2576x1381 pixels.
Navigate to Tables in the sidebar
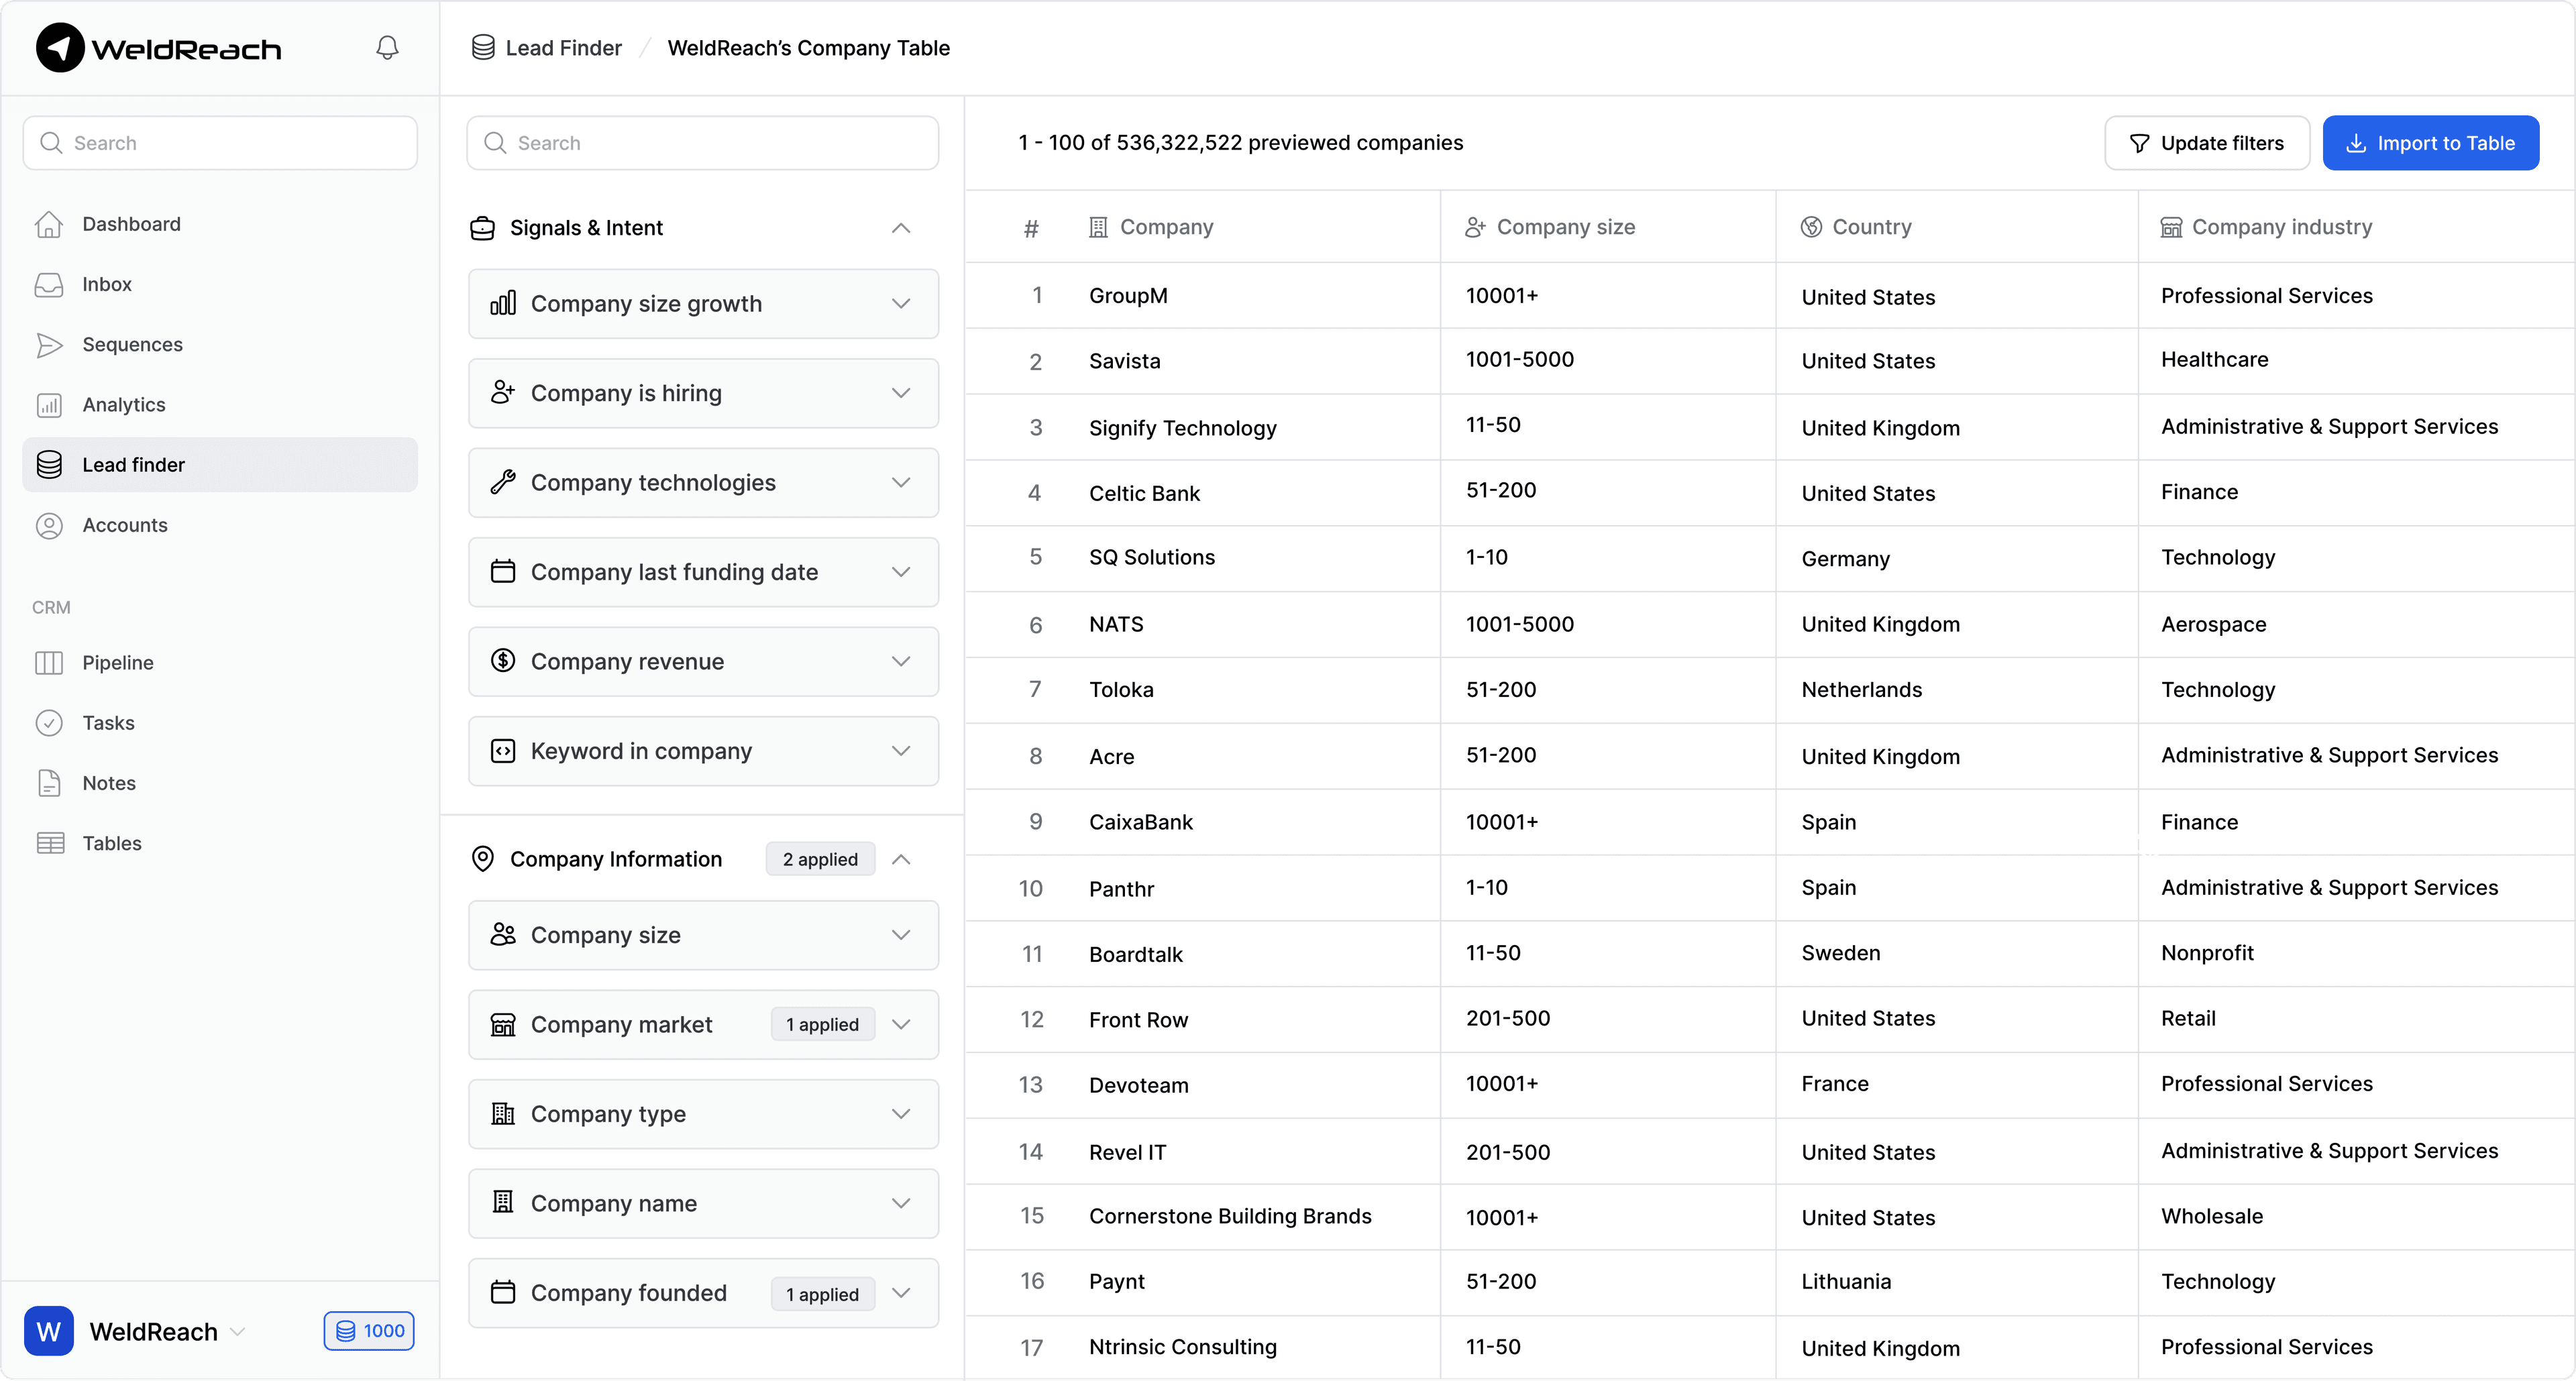(220, 843)
